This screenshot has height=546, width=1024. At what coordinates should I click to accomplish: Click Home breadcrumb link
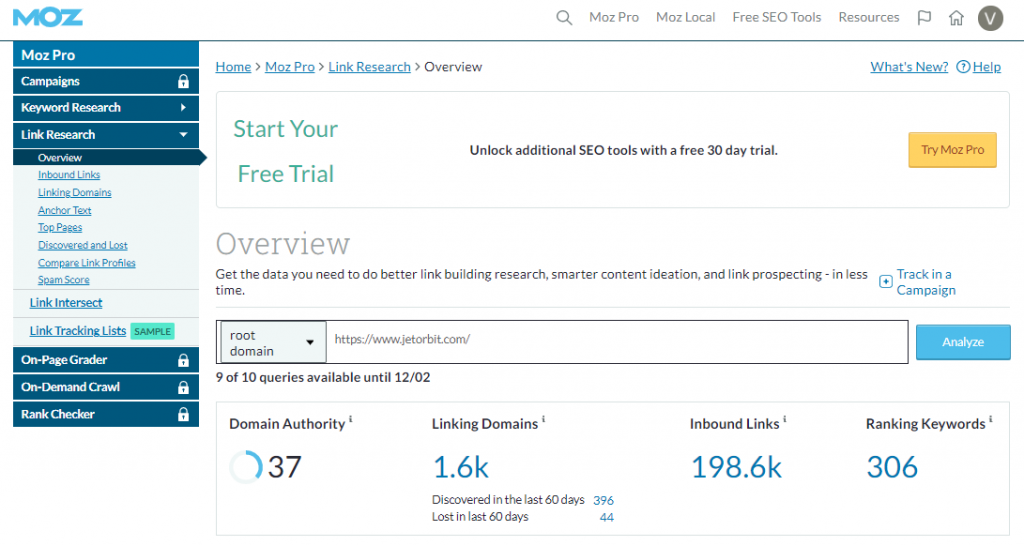point(233,67)
